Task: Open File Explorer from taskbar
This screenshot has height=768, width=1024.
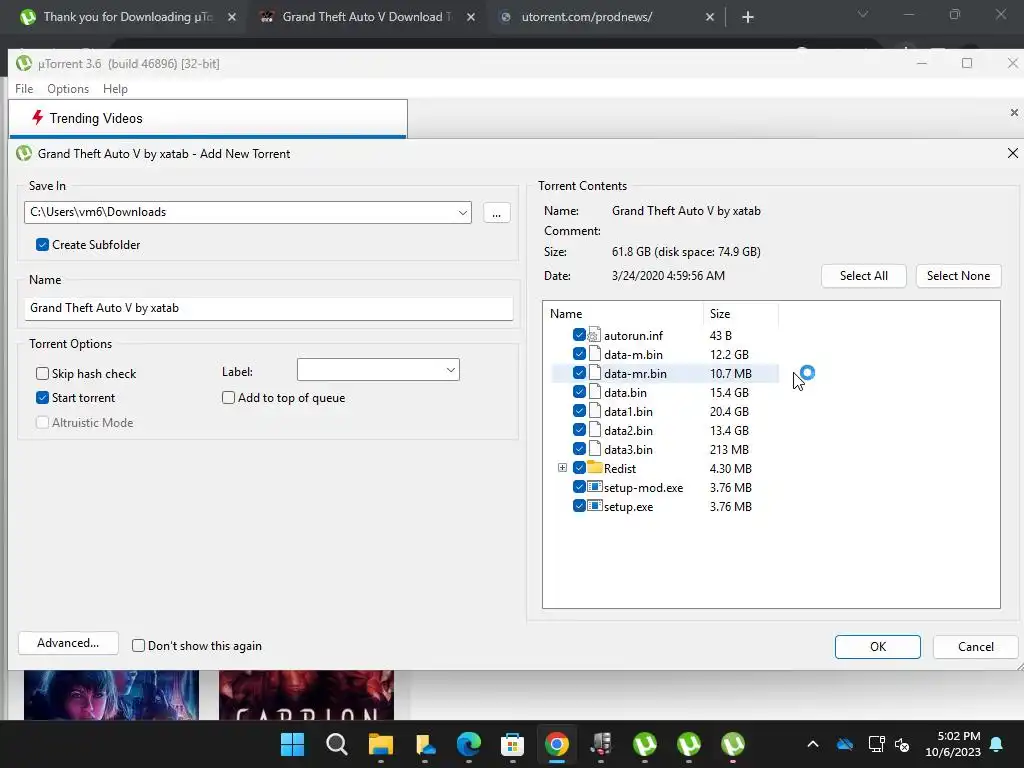Action: pyautogui.click(x=381, y=744)
